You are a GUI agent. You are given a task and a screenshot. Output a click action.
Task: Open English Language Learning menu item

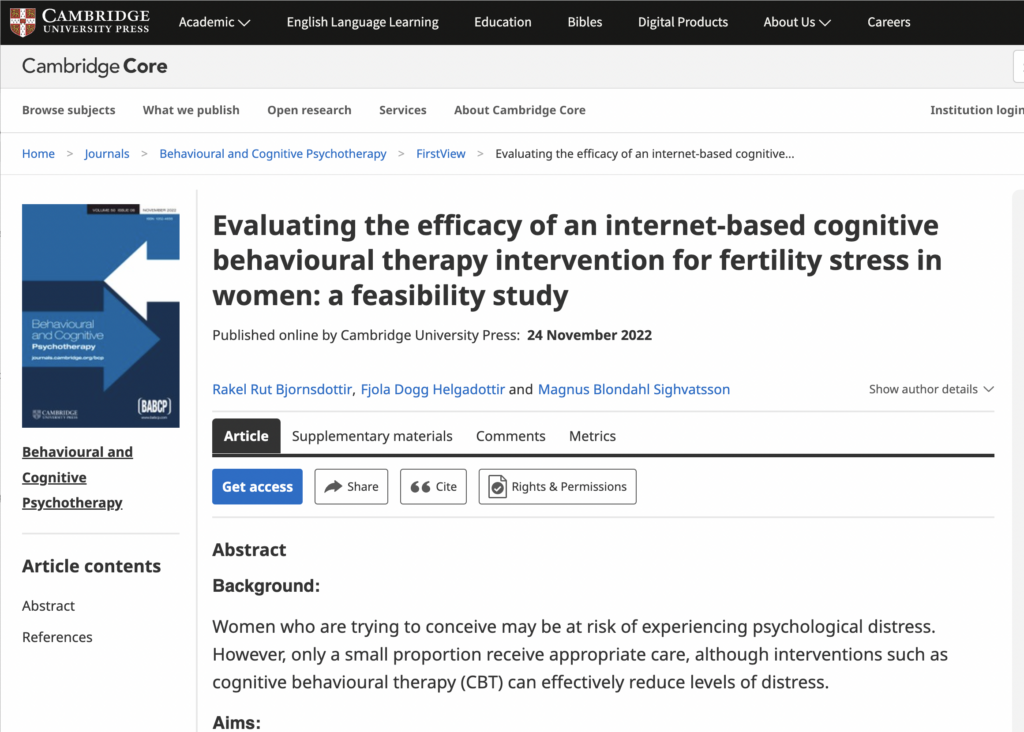click(362, 22)
